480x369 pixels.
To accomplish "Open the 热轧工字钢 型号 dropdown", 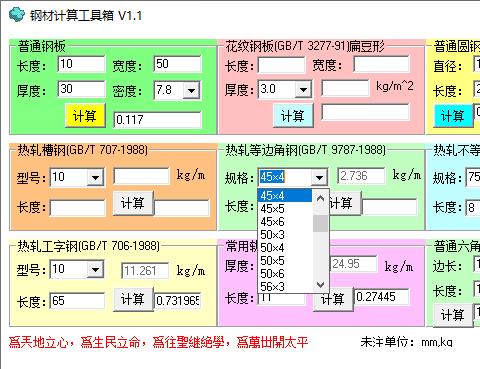I will 95,269.
